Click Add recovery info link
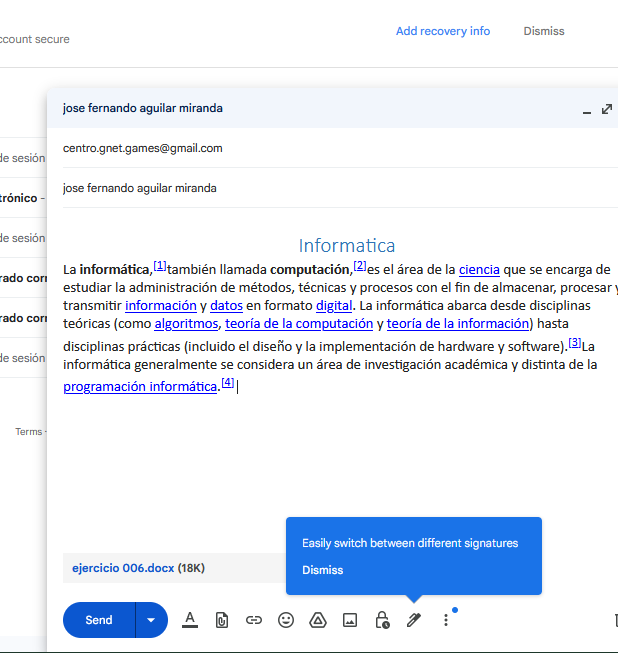Image resolution: width=618 pixels, height=653 pixels. [x=443, y=31]
